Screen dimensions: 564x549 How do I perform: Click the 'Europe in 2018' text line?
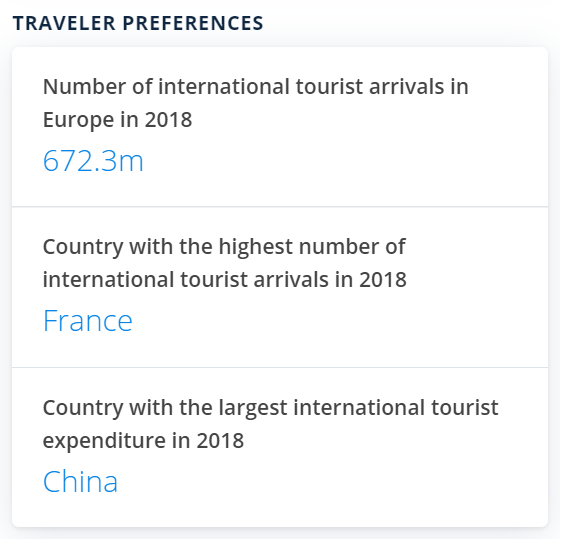pos(117,120)
